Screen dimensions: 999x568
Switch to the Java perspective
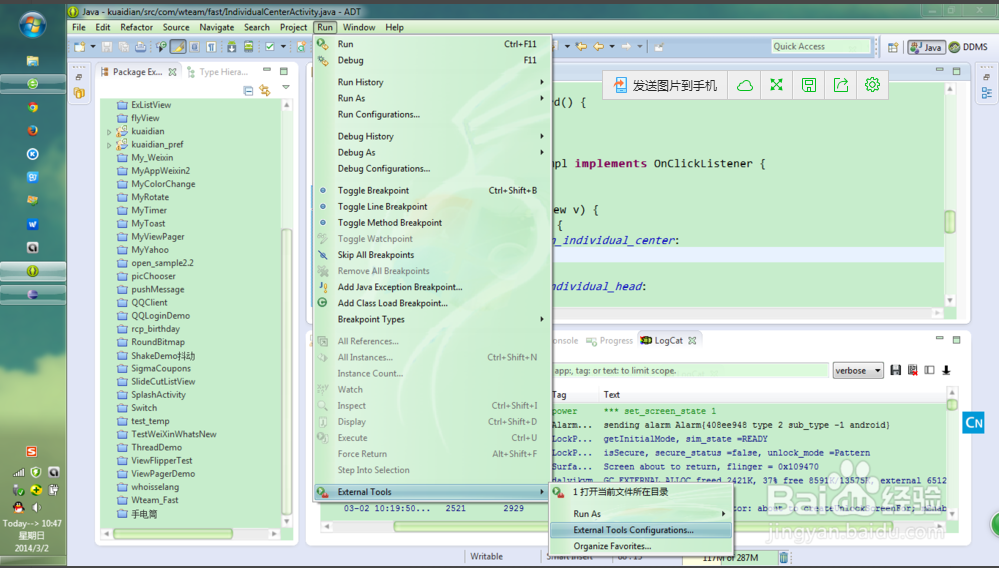click(x=926, y=47)
